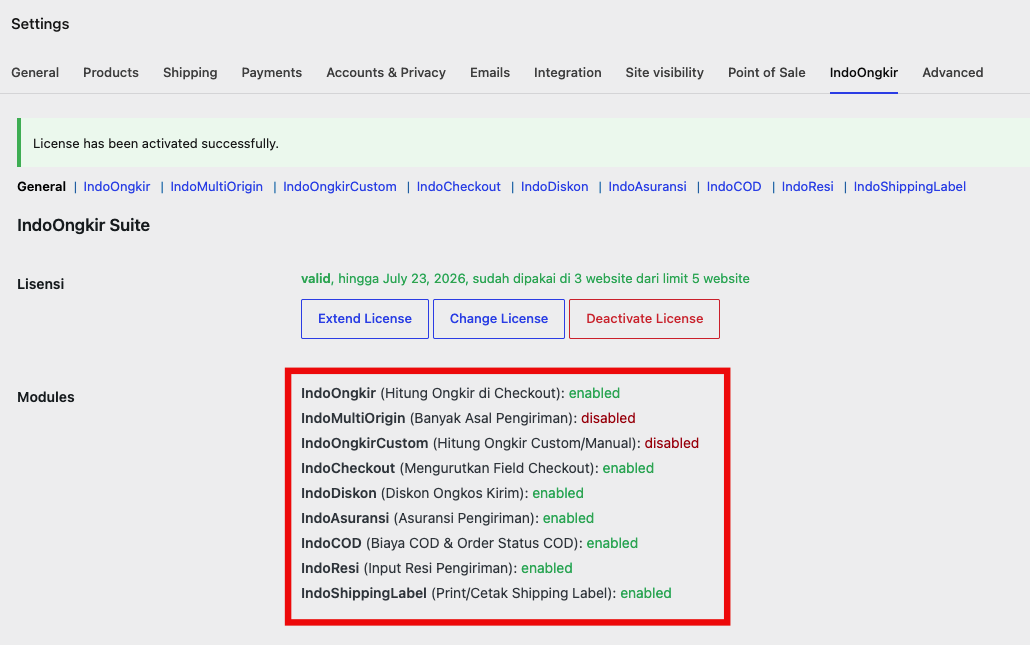Go to the IndoCOD section link
Screen dimensions: 1030x645
[734, 187]
